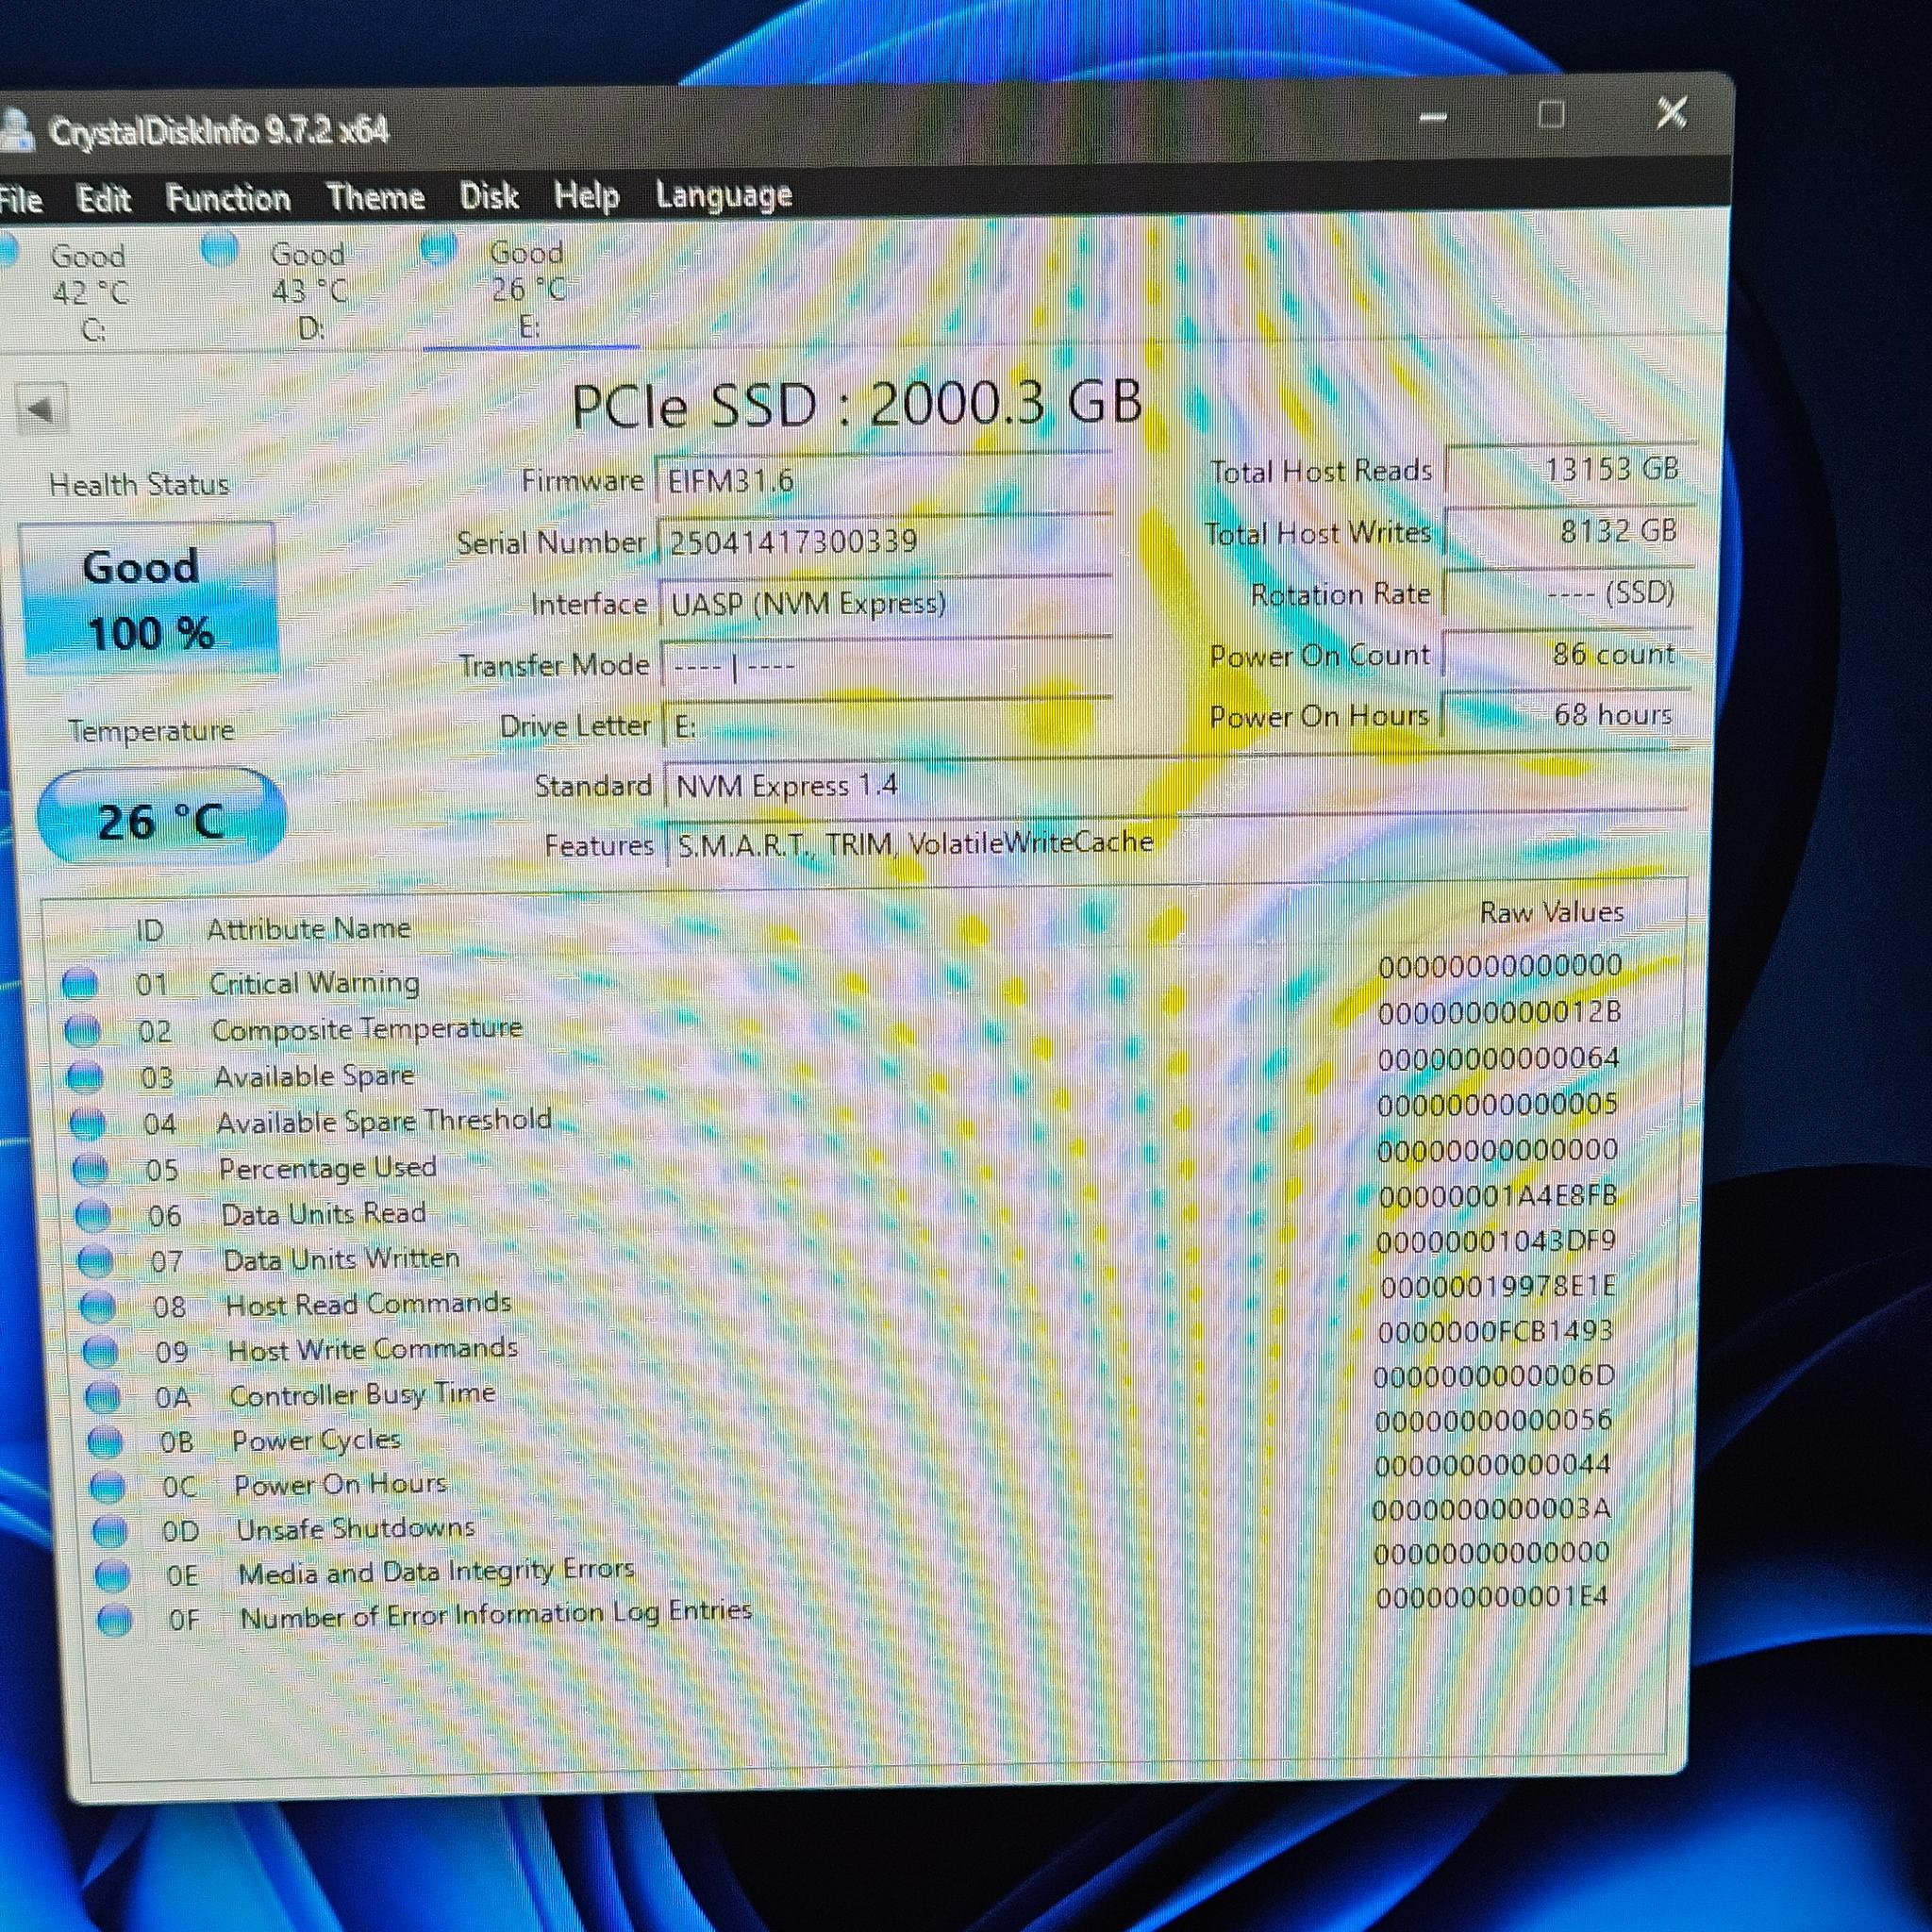This screenshot has width=1932, height=1932.
Task: Click status orb for Error Information Log Entries
Action: 115,1620
